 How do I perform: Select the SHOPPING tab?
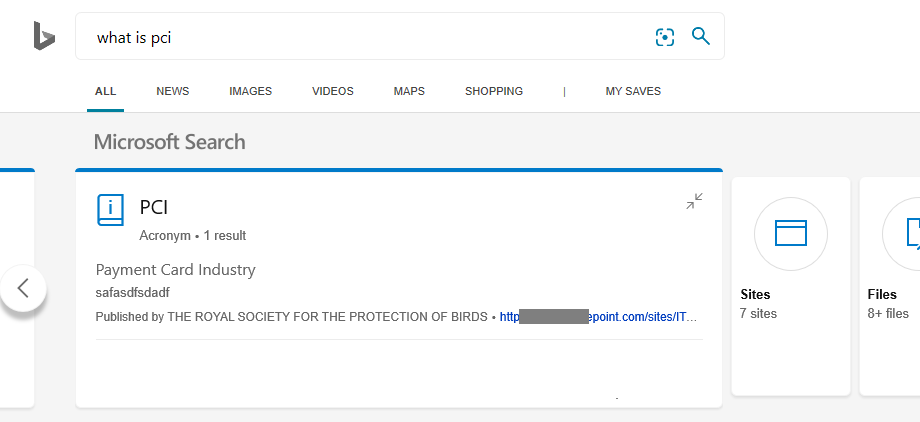pyautogui.click(x=494, y=91)
